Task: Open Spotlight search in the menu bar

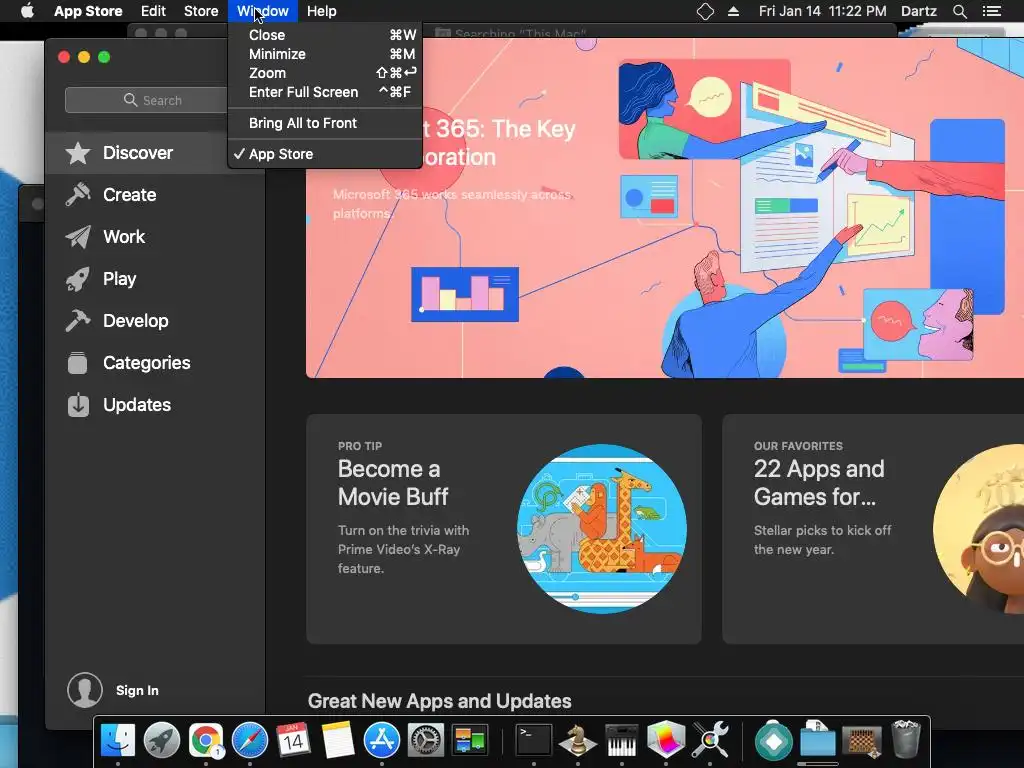Action: click(x=959, y=11)
